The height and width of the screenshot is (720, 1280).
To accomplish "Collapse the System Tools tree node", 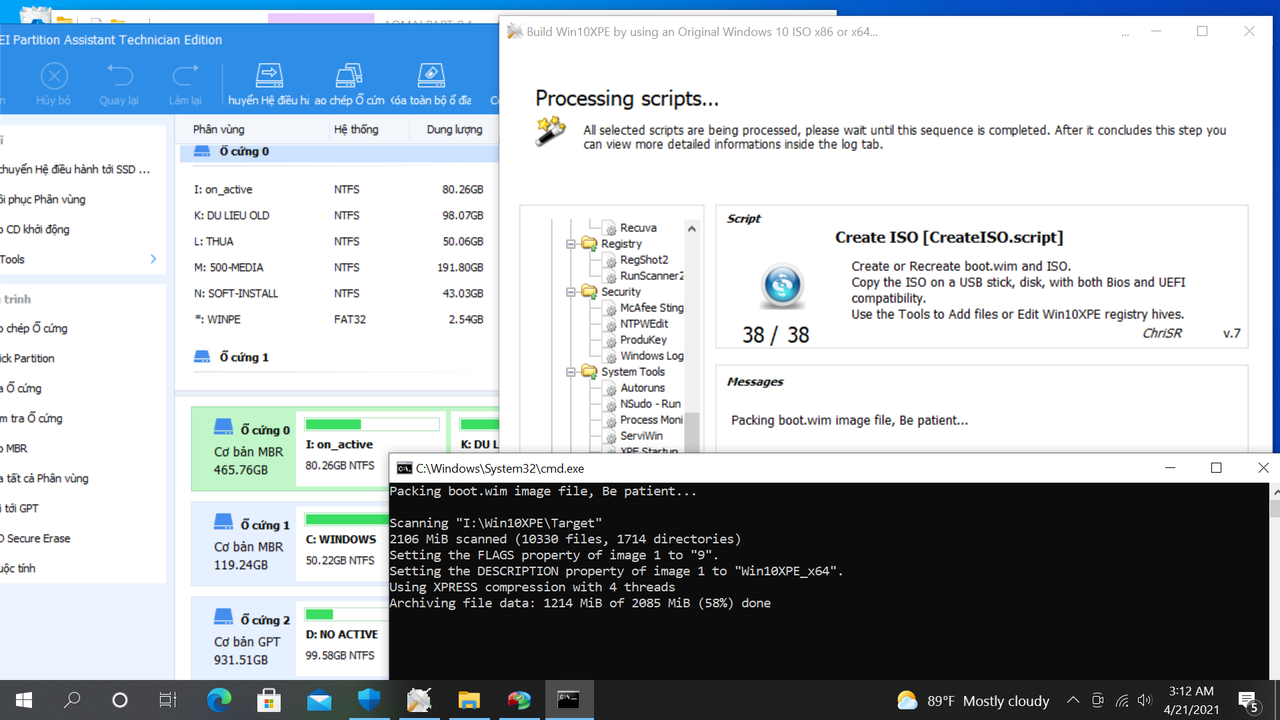I will point(572,372).
